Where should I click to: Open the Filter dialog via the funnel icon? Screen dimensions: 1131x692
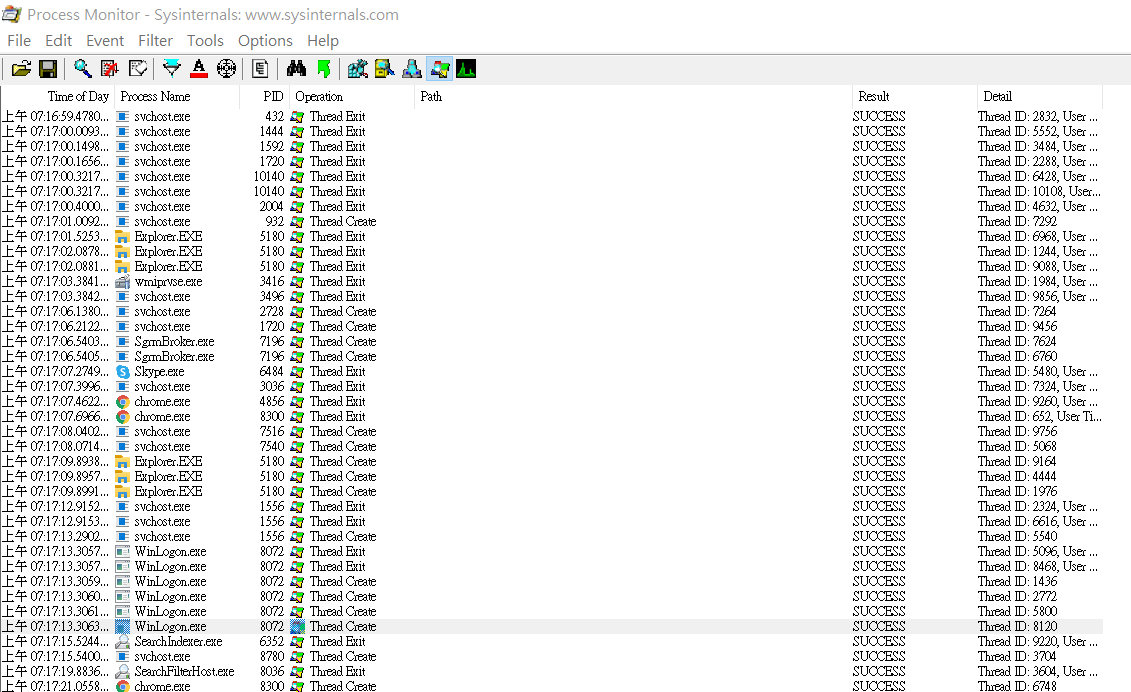pyautogui.click(x=170, y=68)
